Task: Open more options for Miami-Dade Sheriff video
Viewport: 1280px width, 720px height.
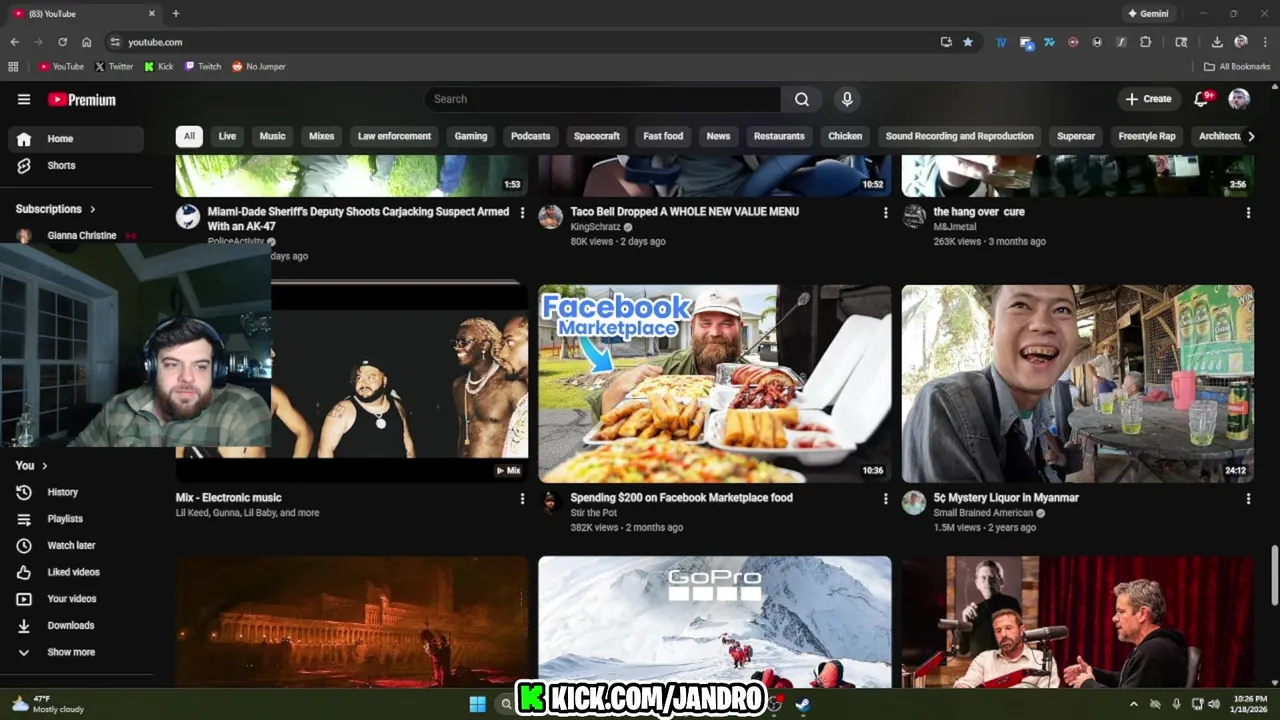Action: coord(522,212)
